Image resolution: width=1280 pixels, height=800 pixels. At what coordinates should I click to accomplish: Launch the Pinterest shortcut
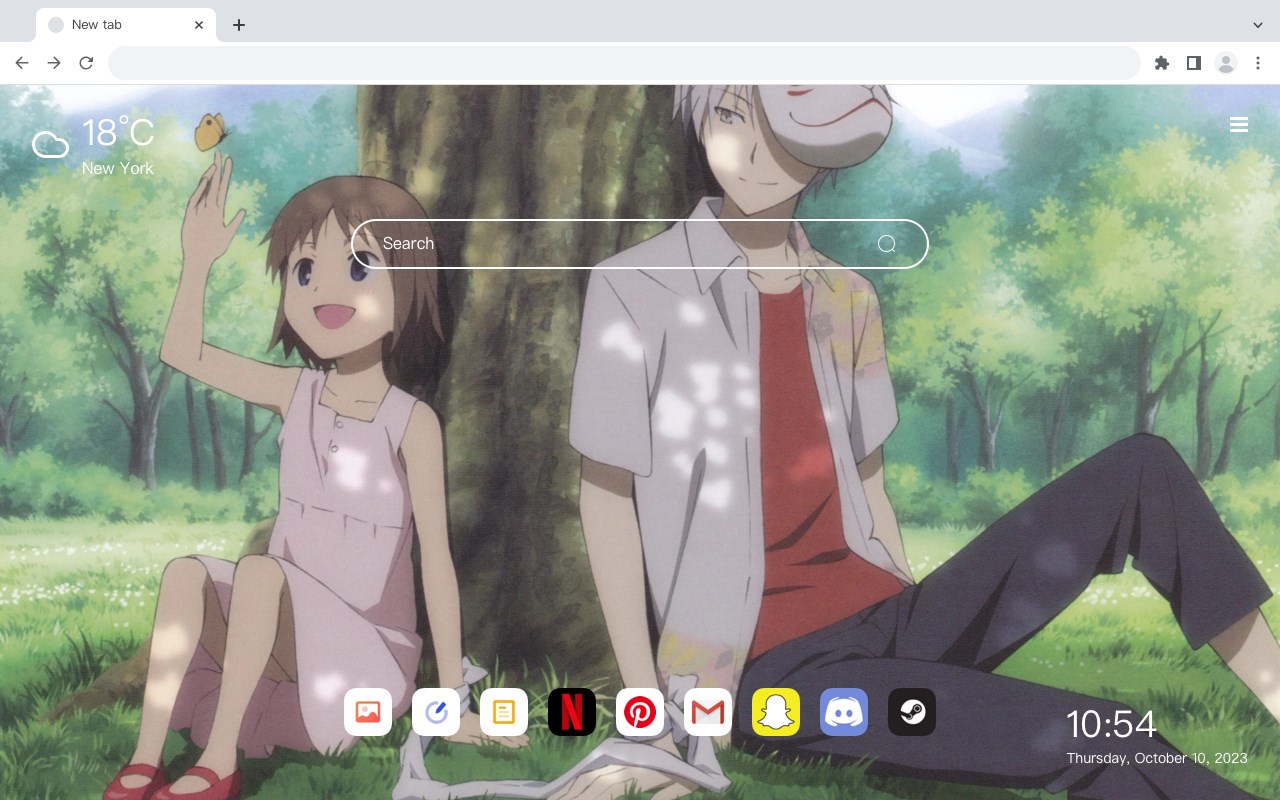(640, 712)
